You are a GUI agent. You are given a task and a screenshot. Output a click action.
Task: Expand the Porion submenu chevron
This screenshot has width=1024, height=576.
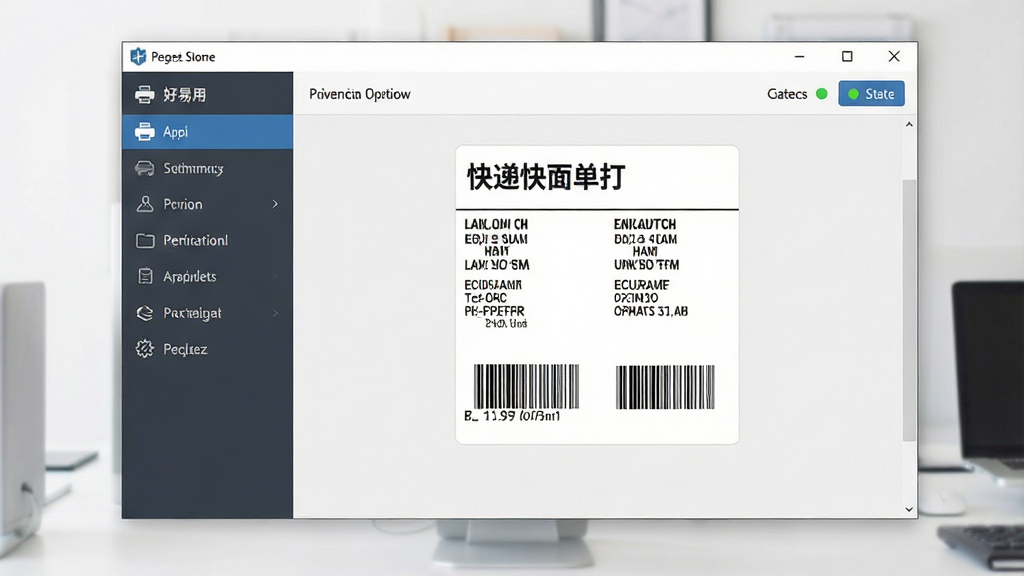(x=275, y=204)
